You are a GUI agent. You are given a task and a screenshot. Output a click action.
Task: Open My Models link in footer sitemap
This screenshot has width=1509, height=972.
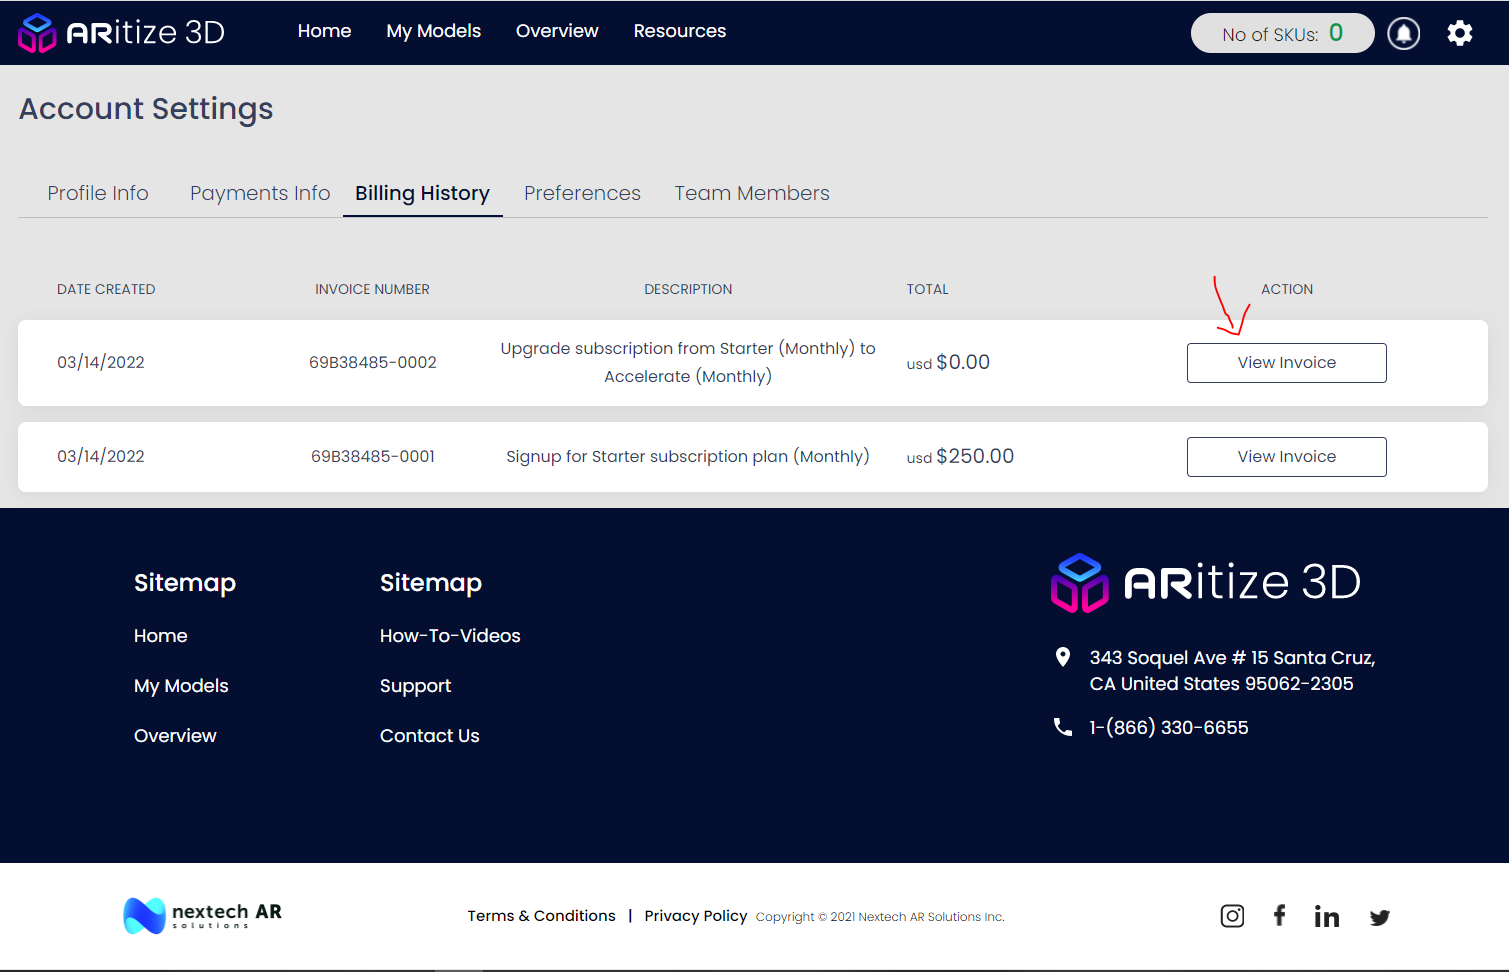click(x=181, y=686)
